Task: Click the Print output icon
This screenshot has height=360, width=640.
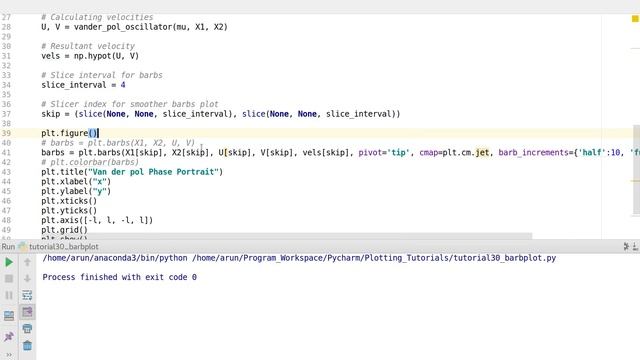Action: click(x=27, y=329)
